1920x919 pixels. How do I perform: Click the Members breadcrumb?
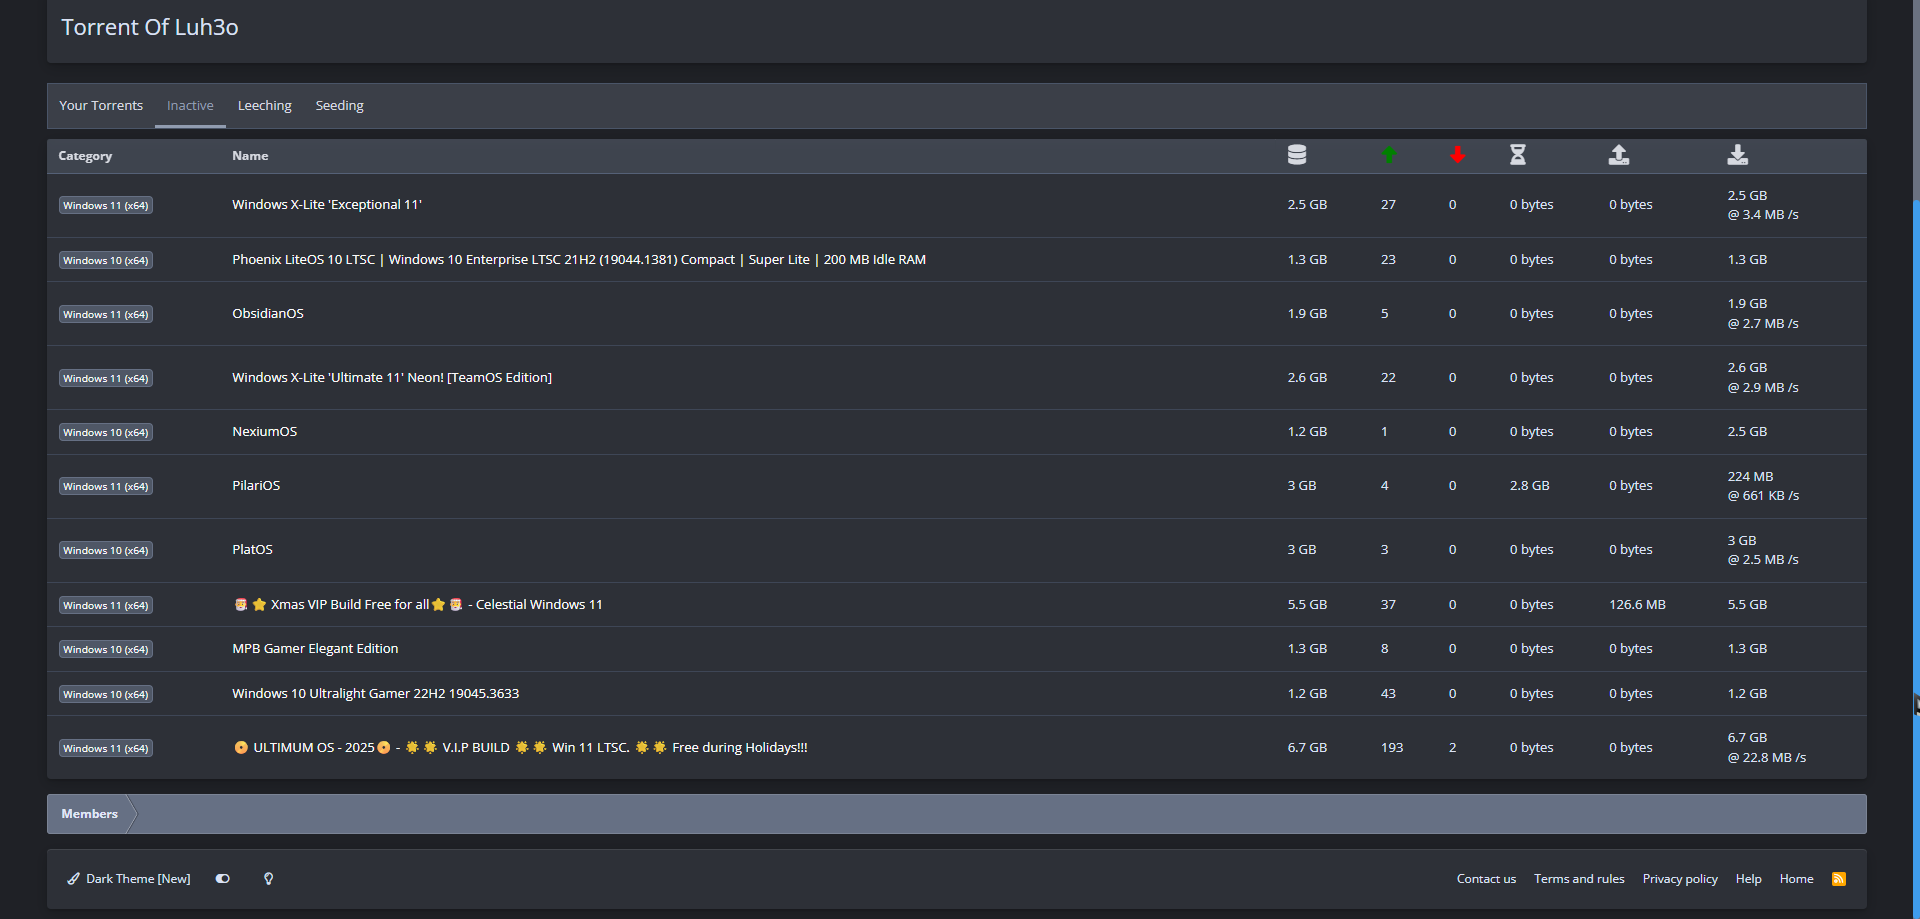[90, 814]
